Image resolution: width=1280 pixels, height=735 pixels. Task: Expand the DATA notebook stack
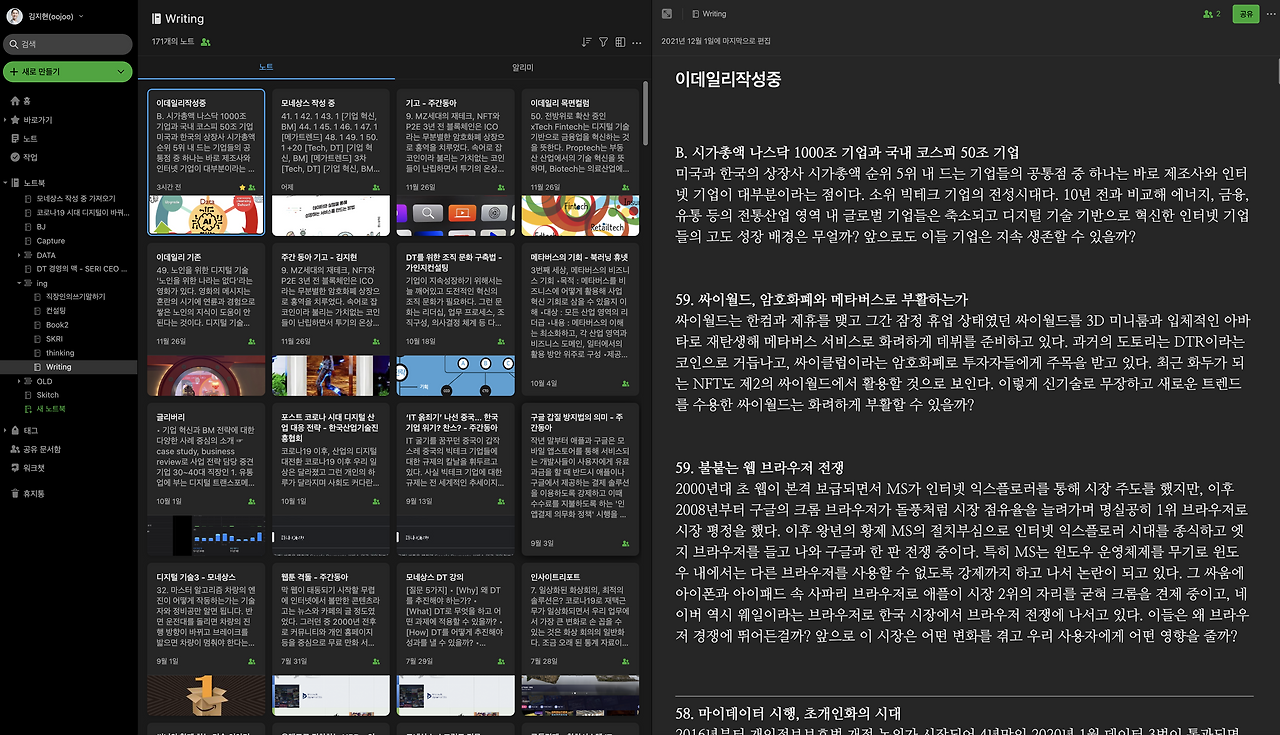point(20,255)
